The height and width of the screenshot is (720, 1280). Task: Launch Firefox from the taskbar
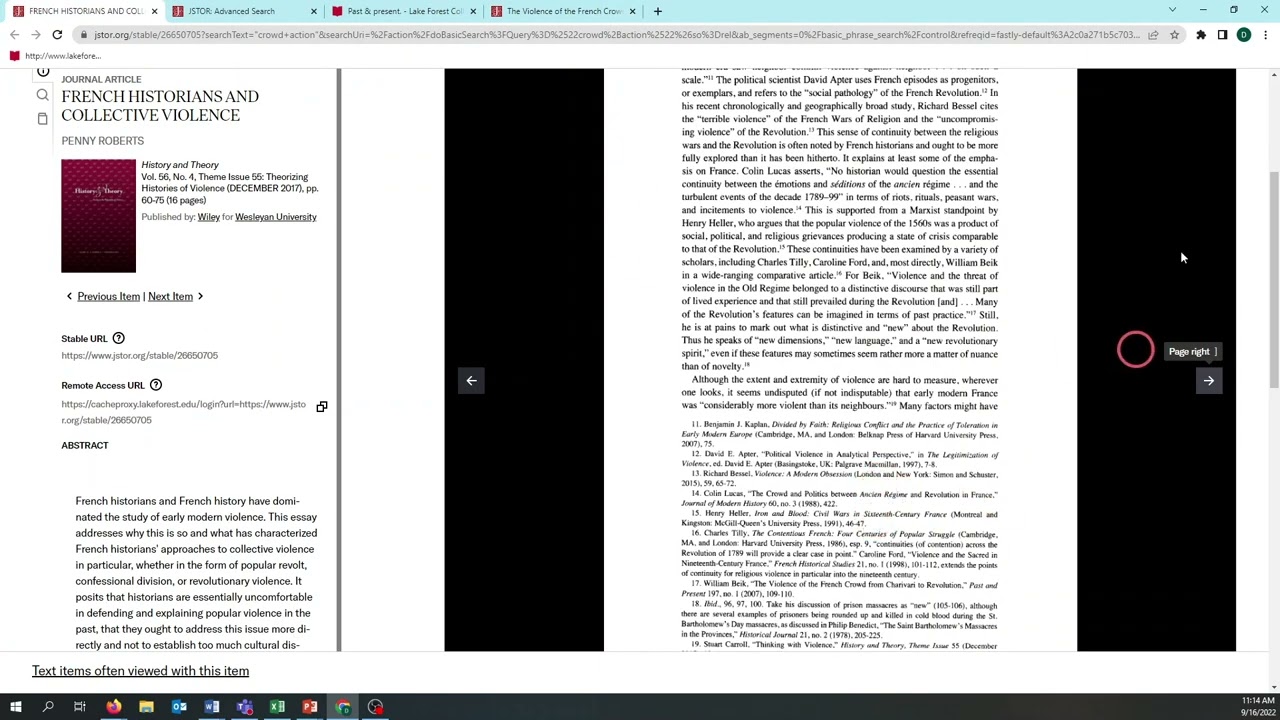pyautogui.click(x=113, y=707)
